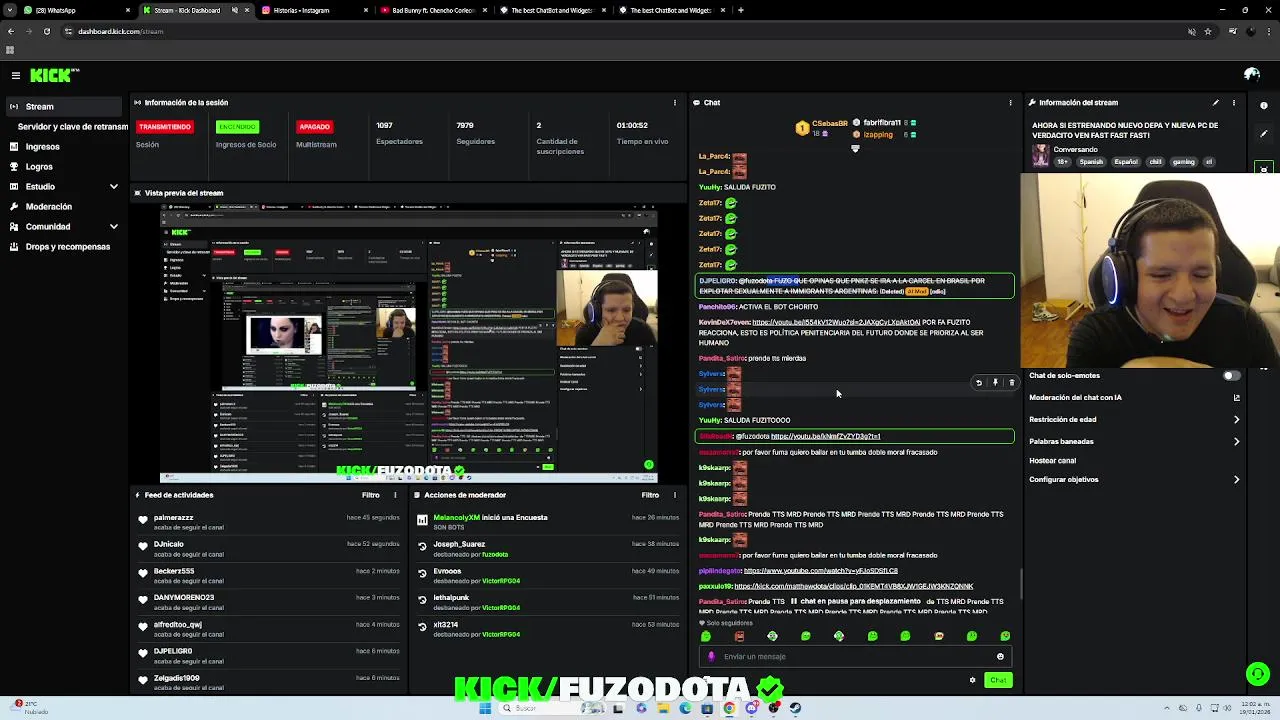Open Acciones de moderador options menu

pyautogui.click(x=675, y=495)
